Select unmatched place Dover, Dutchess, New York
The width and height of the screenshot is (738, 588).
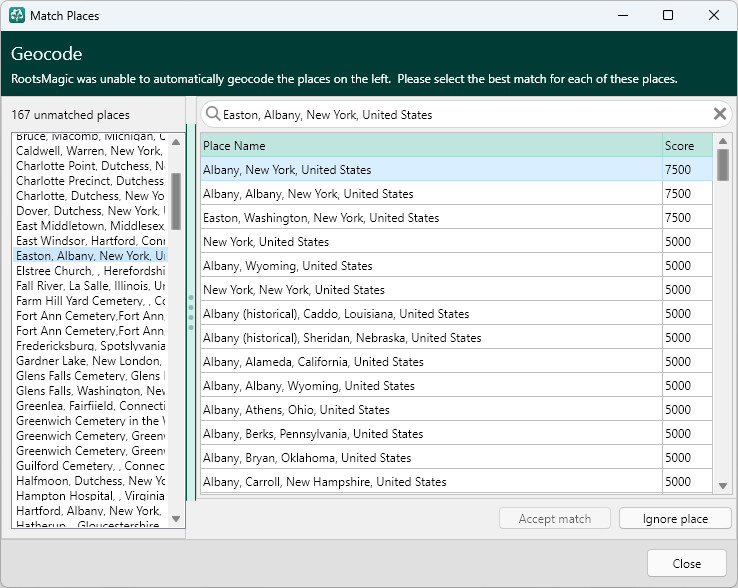[90, 211]
